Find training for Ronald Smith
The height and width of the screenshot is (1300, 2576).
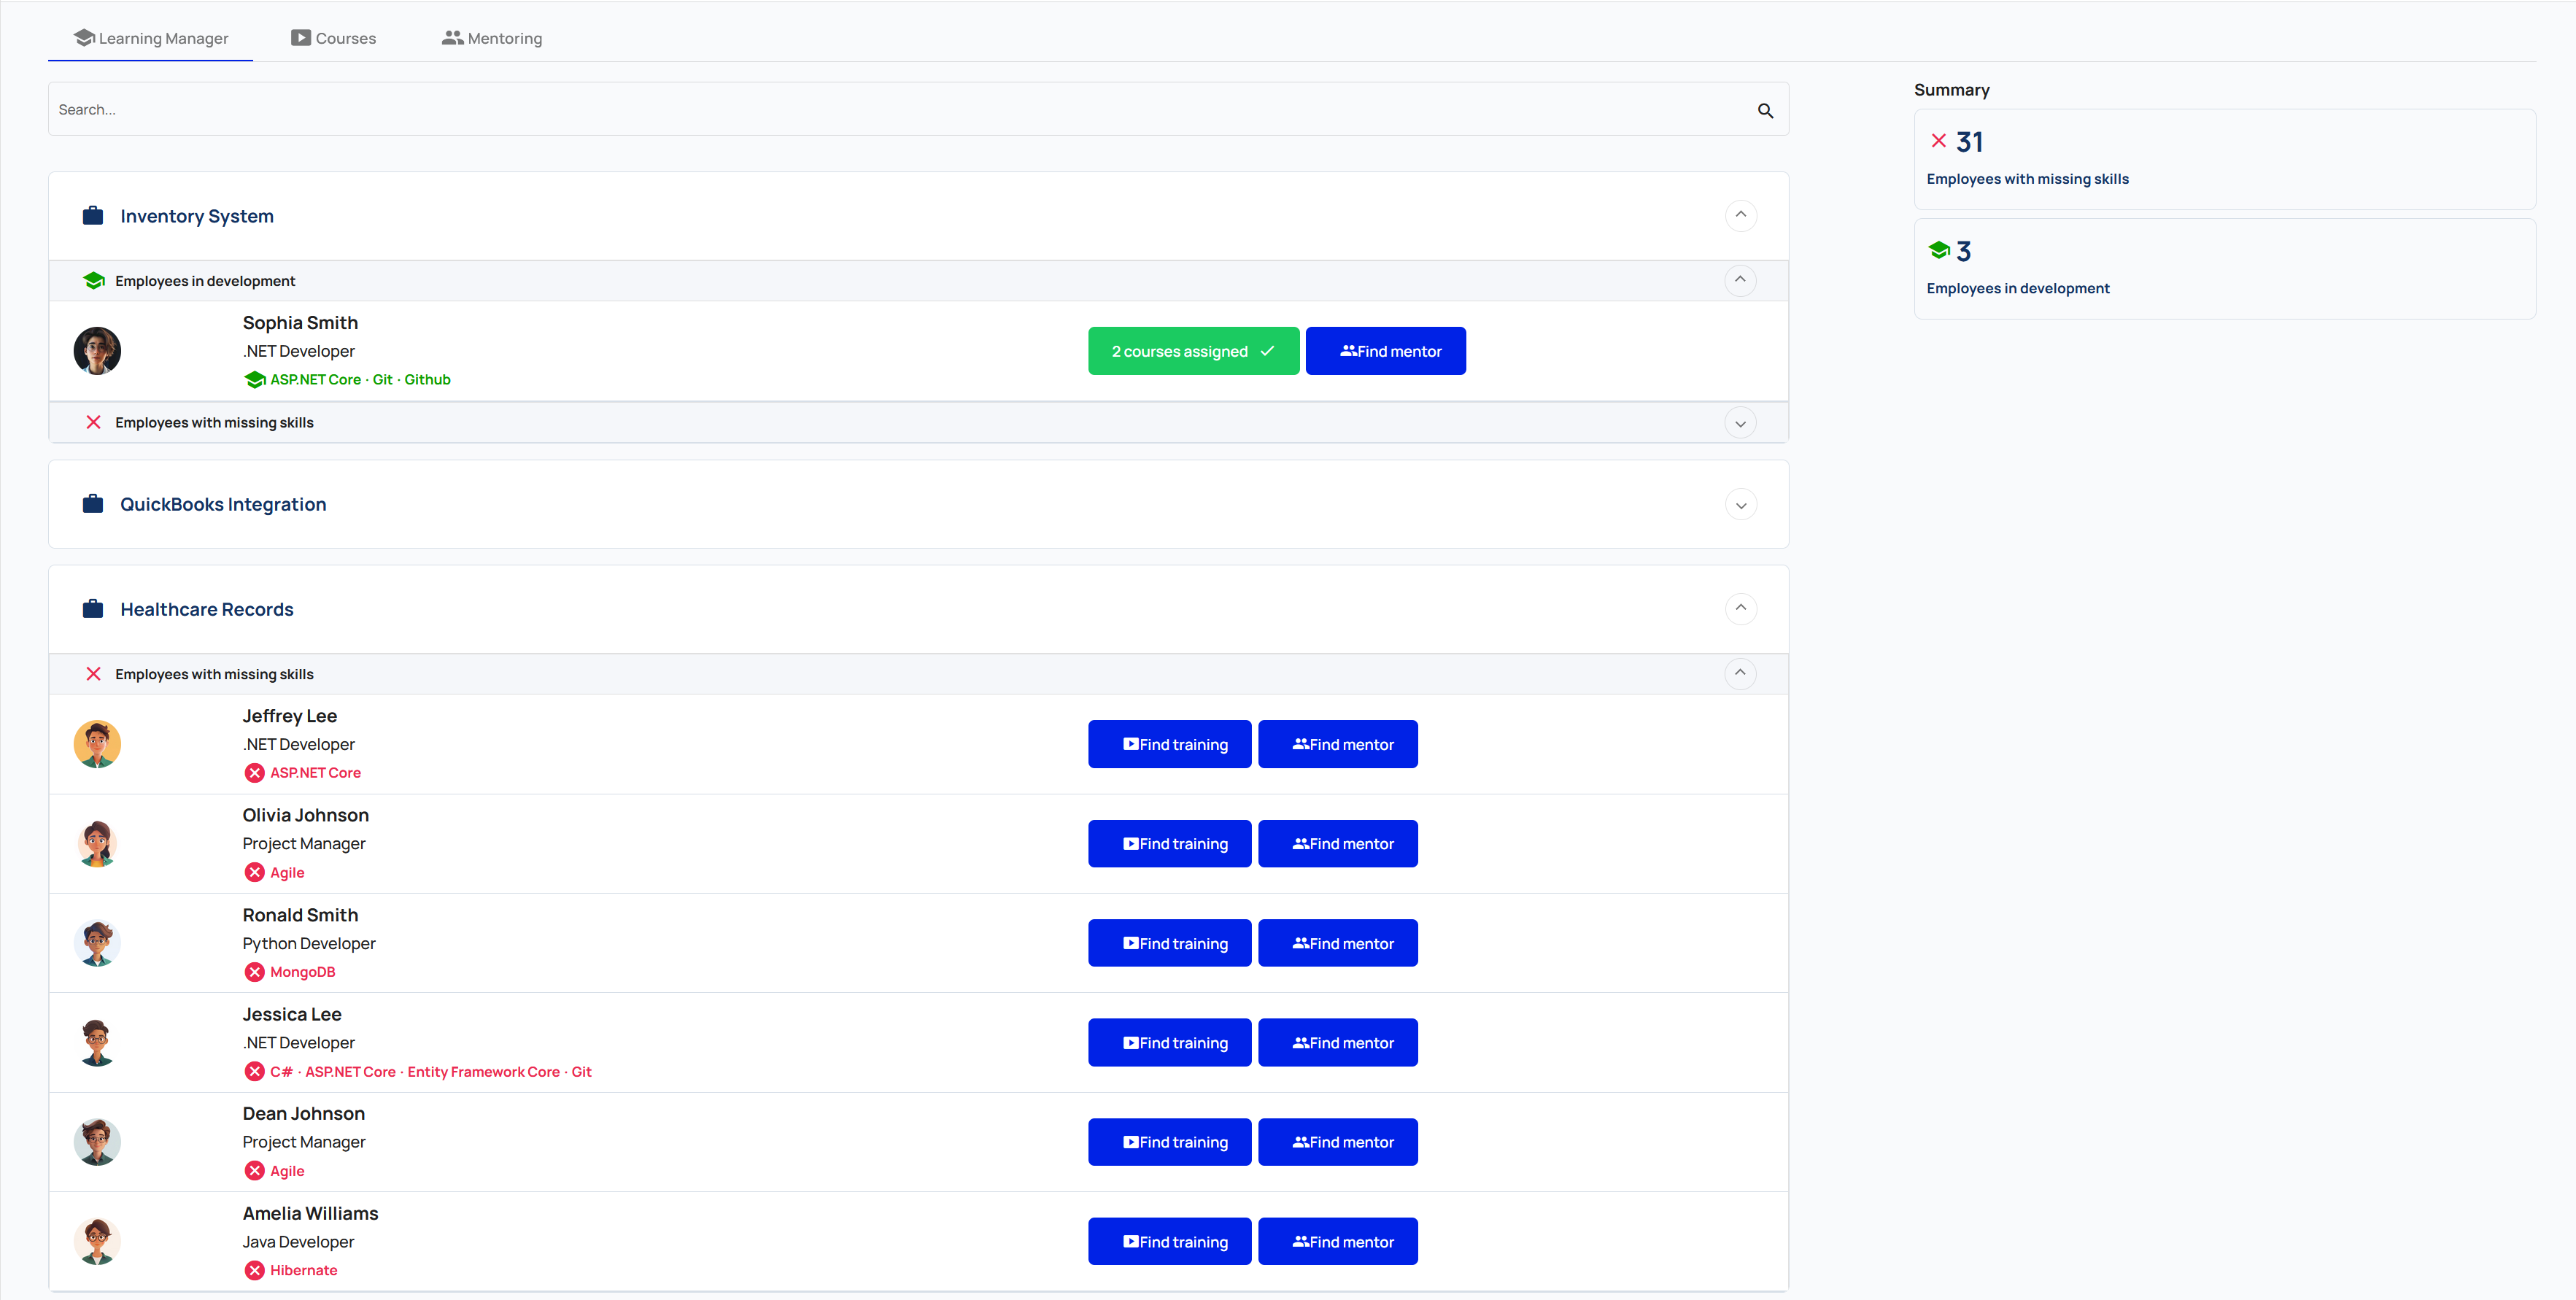point(1169,943)
